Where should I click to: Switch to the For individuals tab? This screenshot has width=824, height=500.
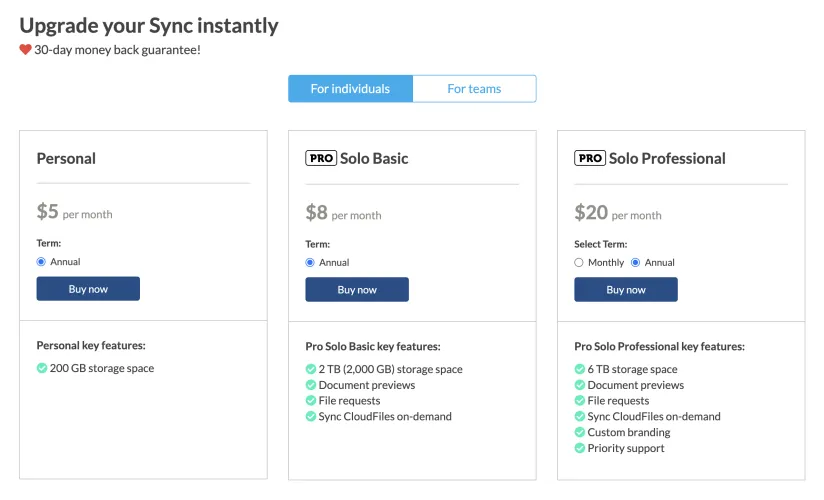pos(350,89)
